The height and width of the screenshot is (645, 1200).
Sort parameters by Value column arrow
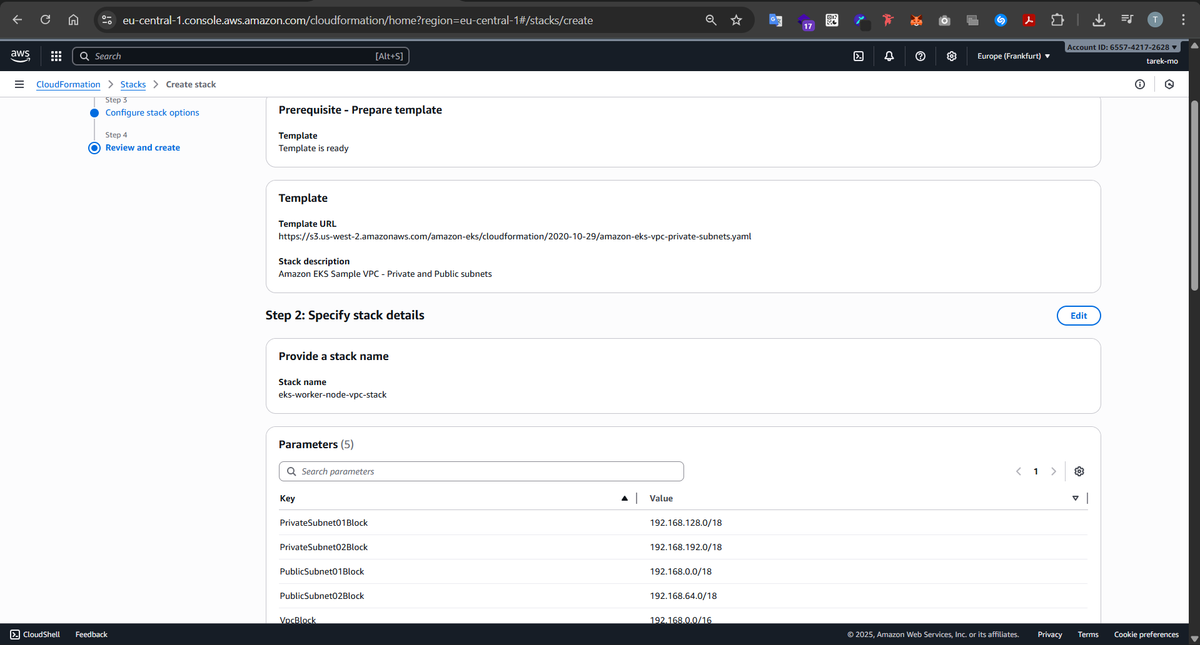click(x=1076, y=498)
